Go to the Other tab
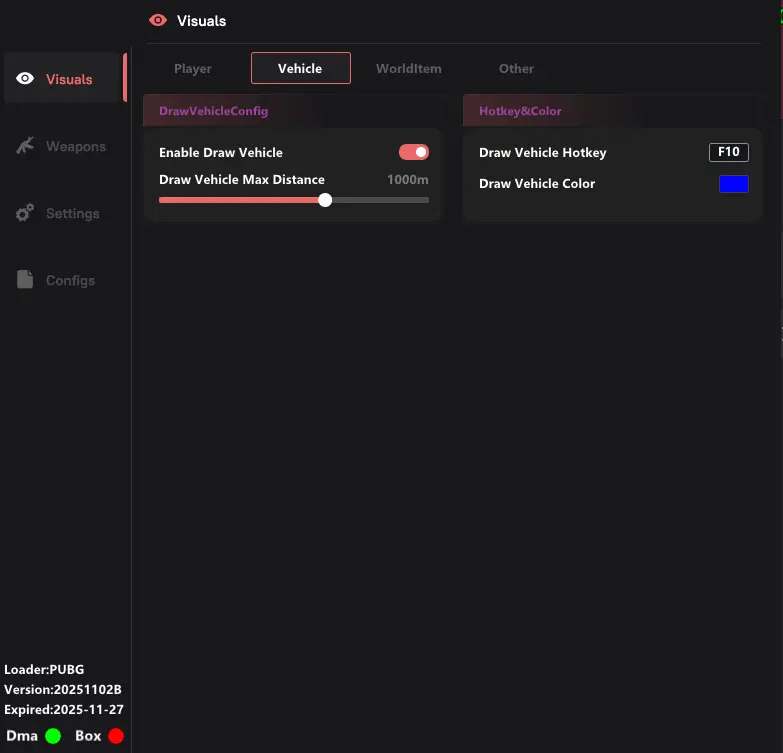 (516, 68)
